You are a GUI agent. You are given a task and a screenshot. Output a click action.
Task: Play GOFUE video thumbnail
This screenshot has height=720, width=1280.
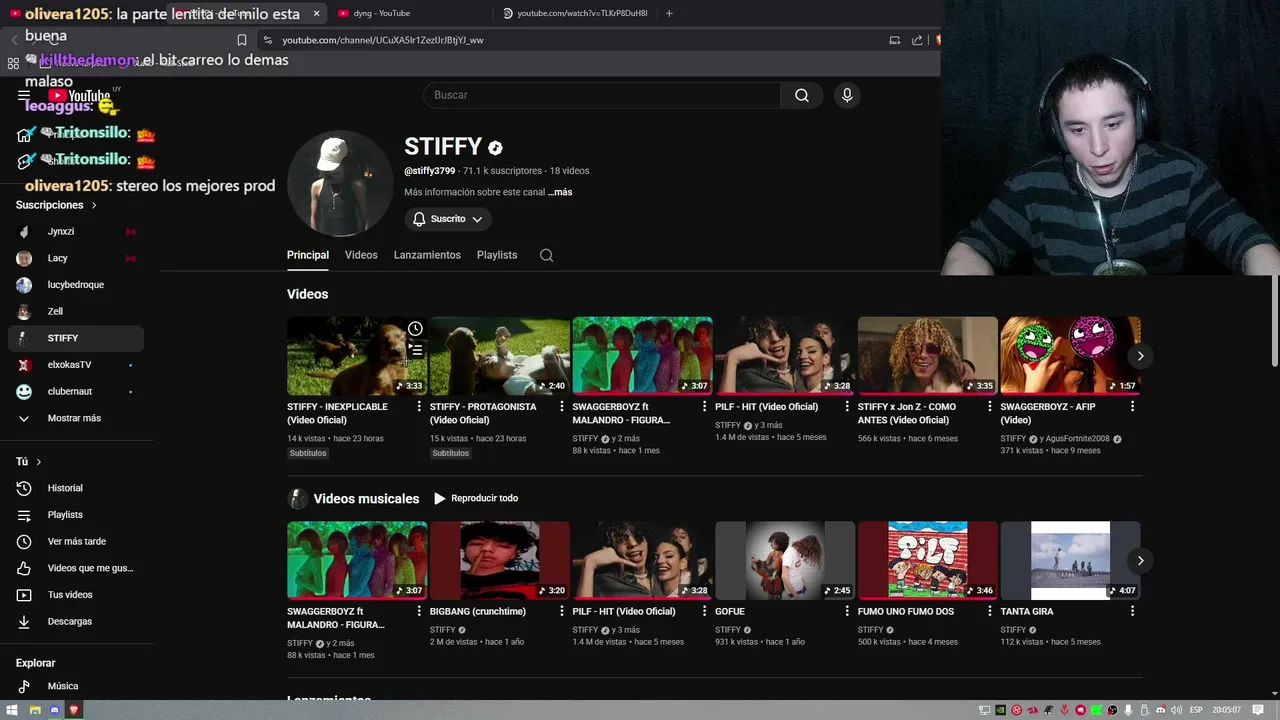pyautogui.click(x=785, y=560)
